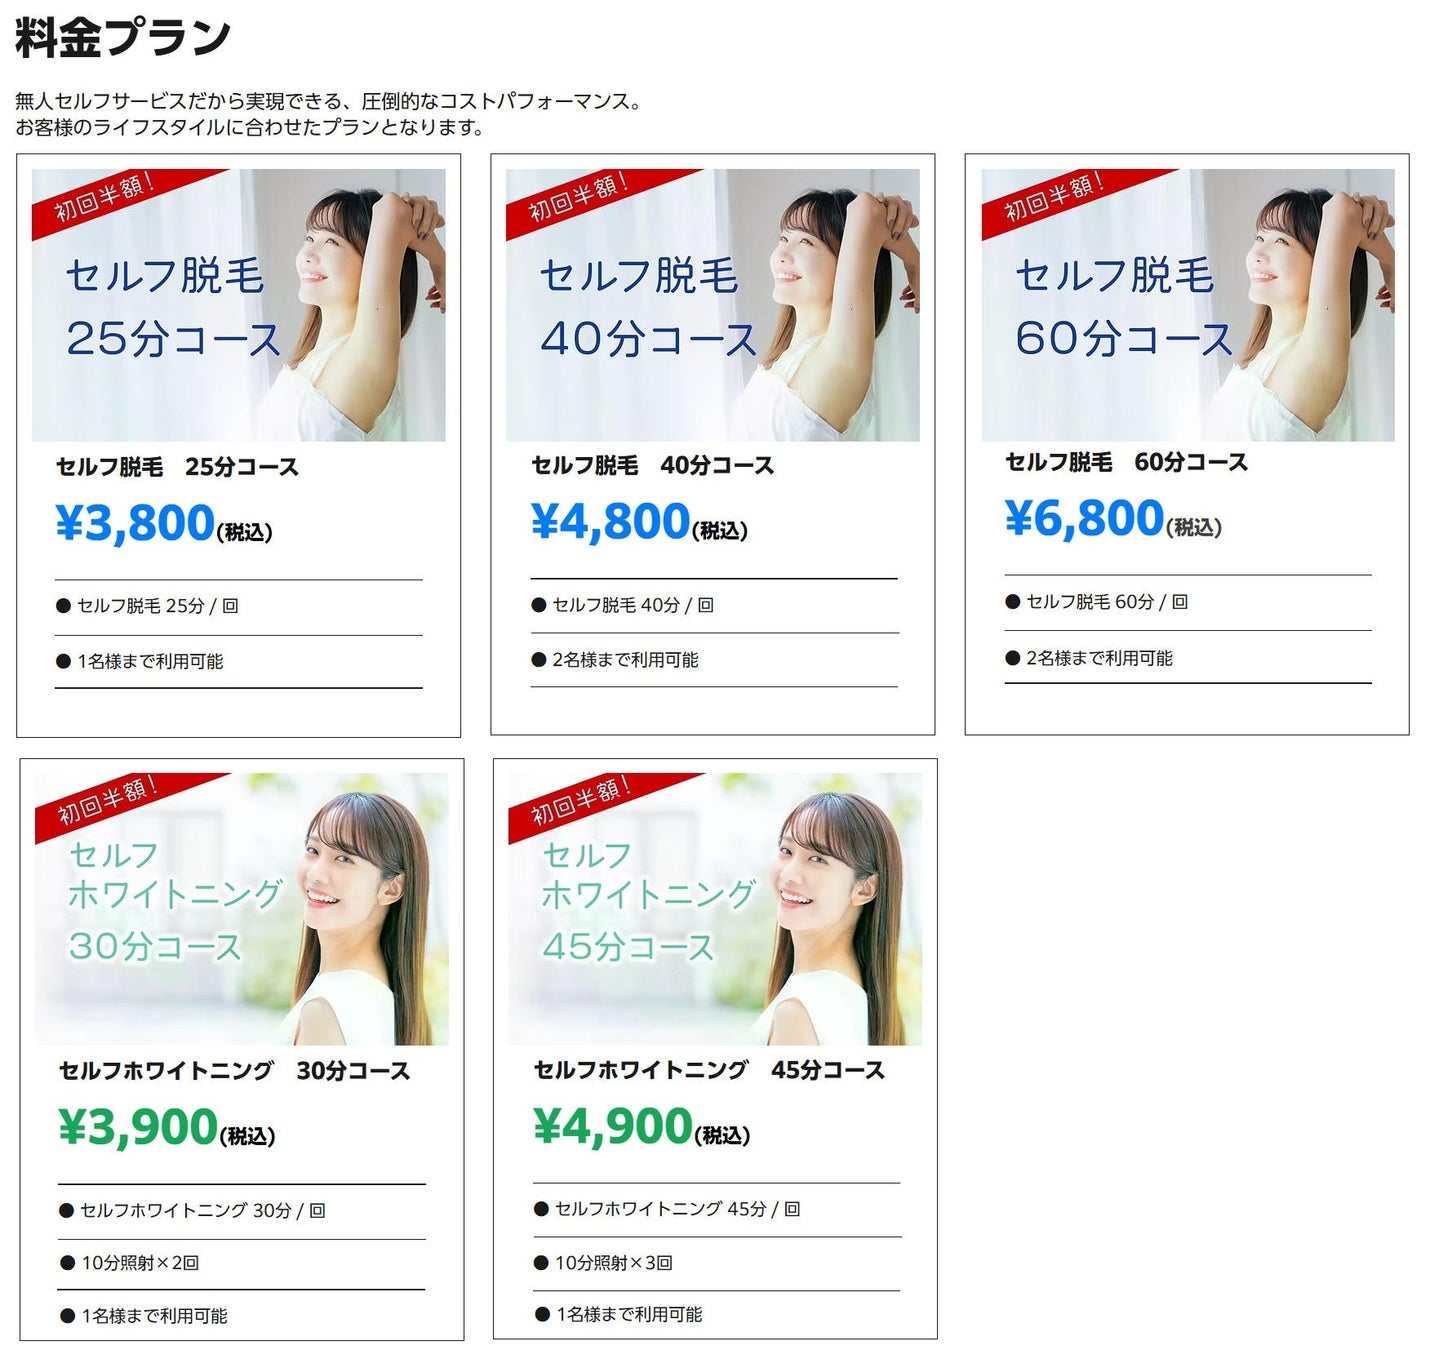This screenshot has width=1430, height=1350.
Task: Open the セルフ脱毛 25分コース banner image
Action: tap(238, 305)
